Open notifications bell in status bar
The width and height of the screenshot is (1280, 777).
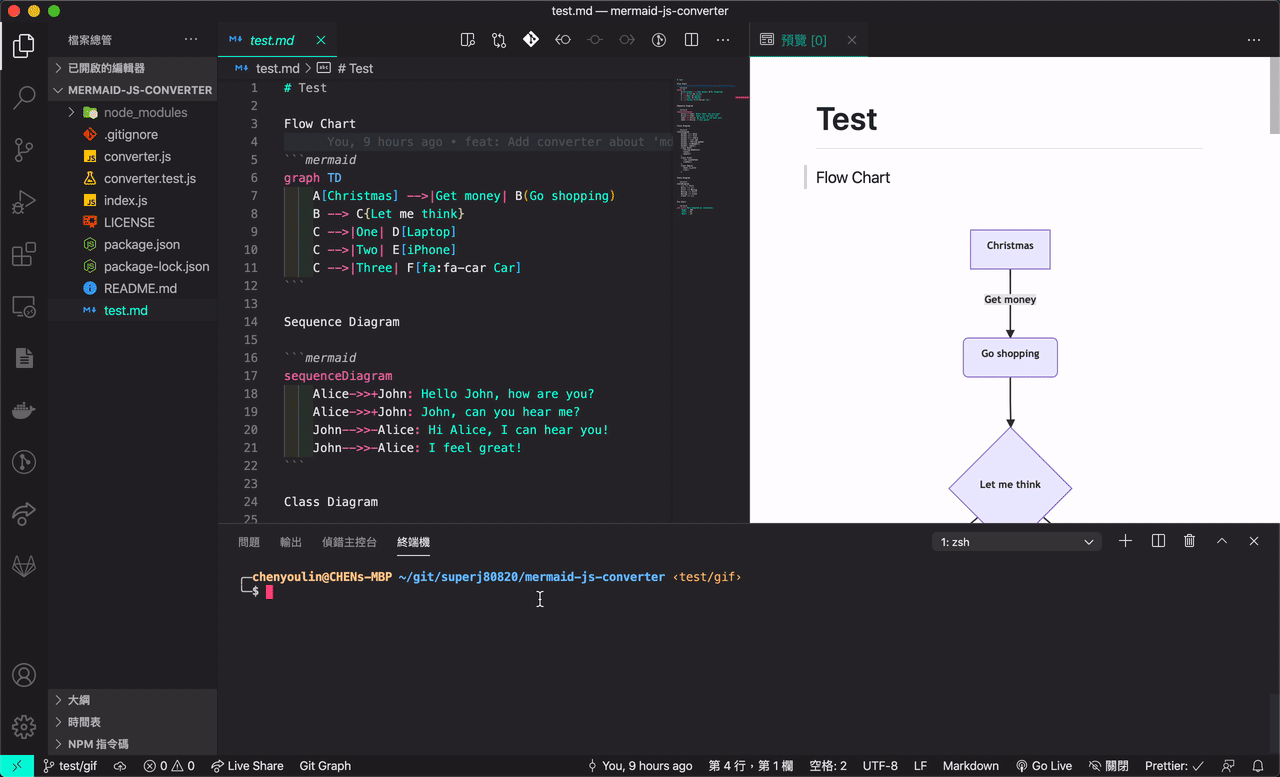tap(1258, 766)
